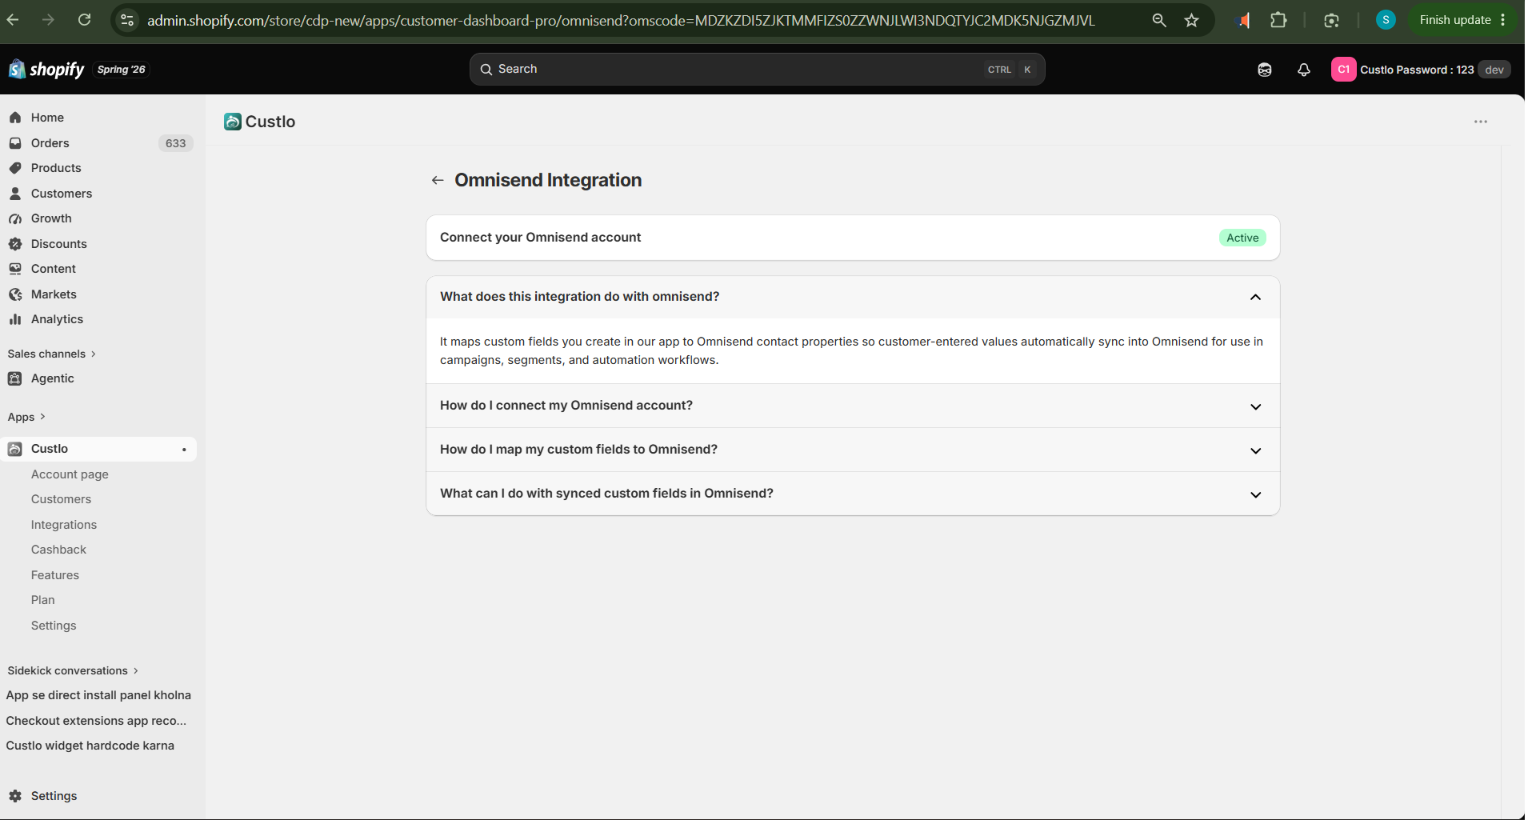1525x821 pixels.
Task: Open the browser extensions puzzle icon
Action: 1278,20
